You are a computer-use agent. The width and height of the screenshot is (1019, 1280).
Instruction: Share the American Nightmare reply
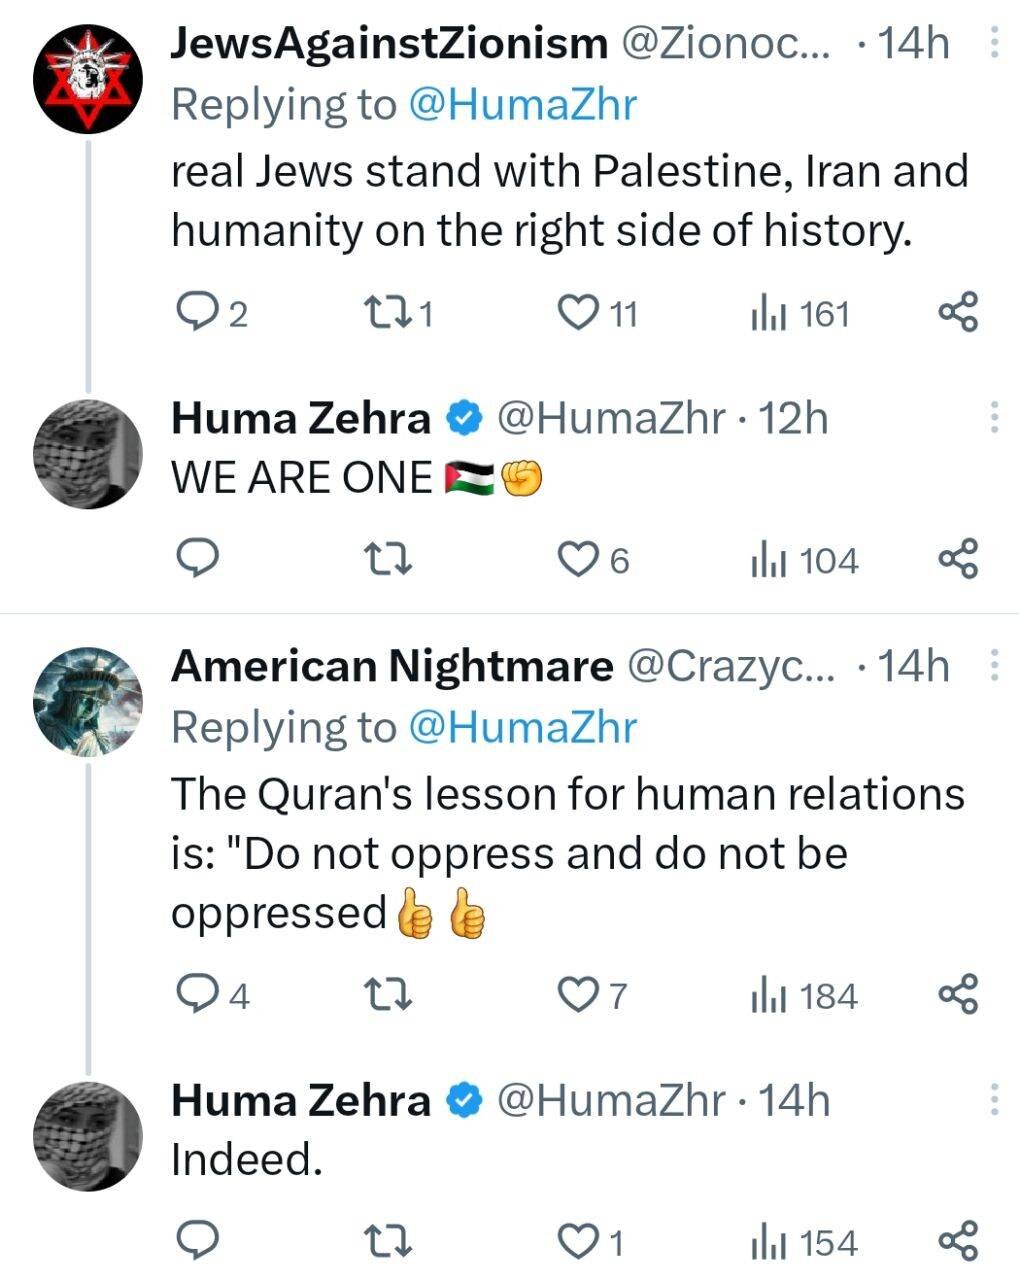(958, 995)
